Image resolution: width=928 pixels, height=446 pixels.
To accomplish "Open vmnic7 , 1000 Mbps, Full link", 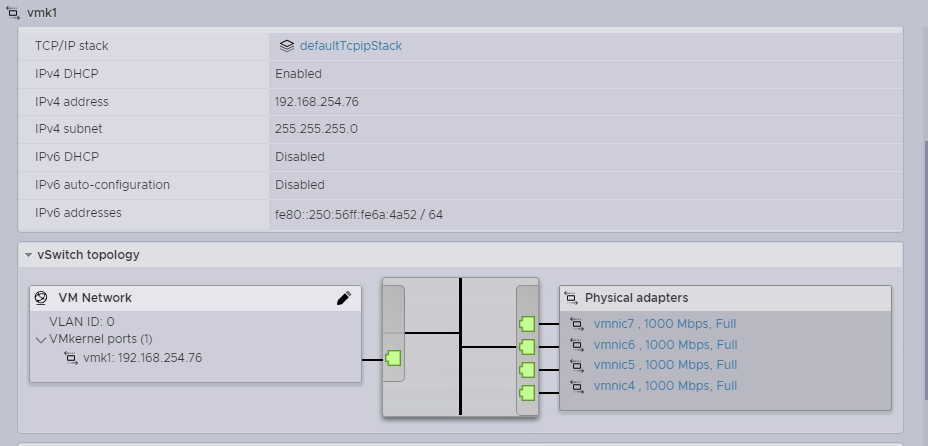I will pos(665,324).
